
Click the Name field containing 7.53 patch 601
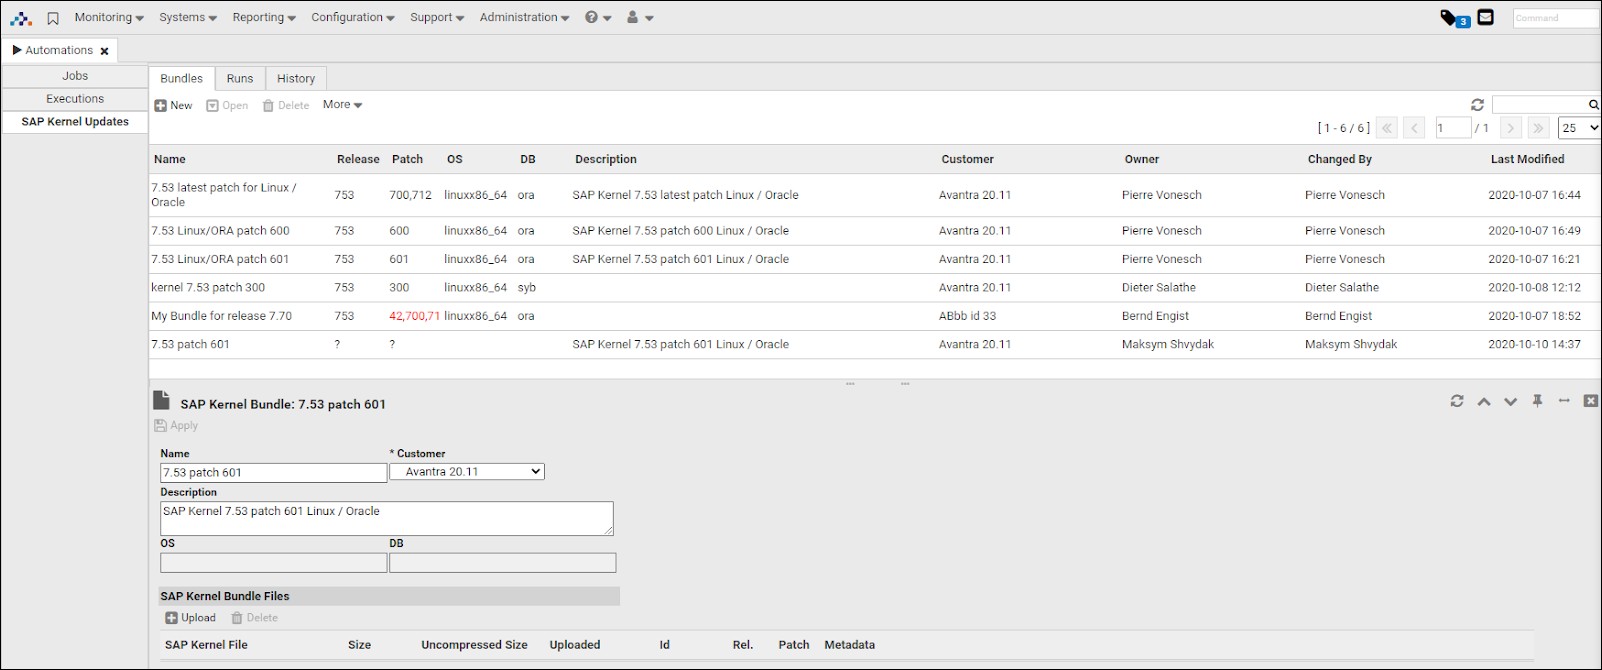click(x=273, y=473)
